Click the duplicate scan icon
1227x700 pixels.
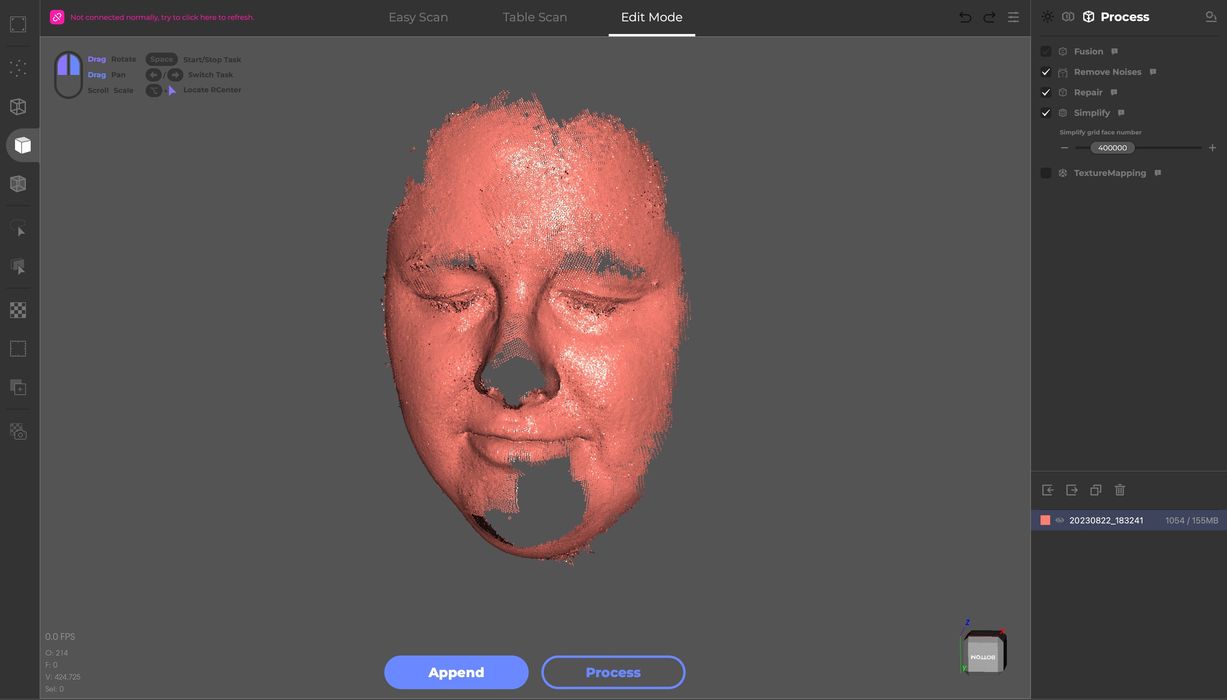pos(1096,490)
